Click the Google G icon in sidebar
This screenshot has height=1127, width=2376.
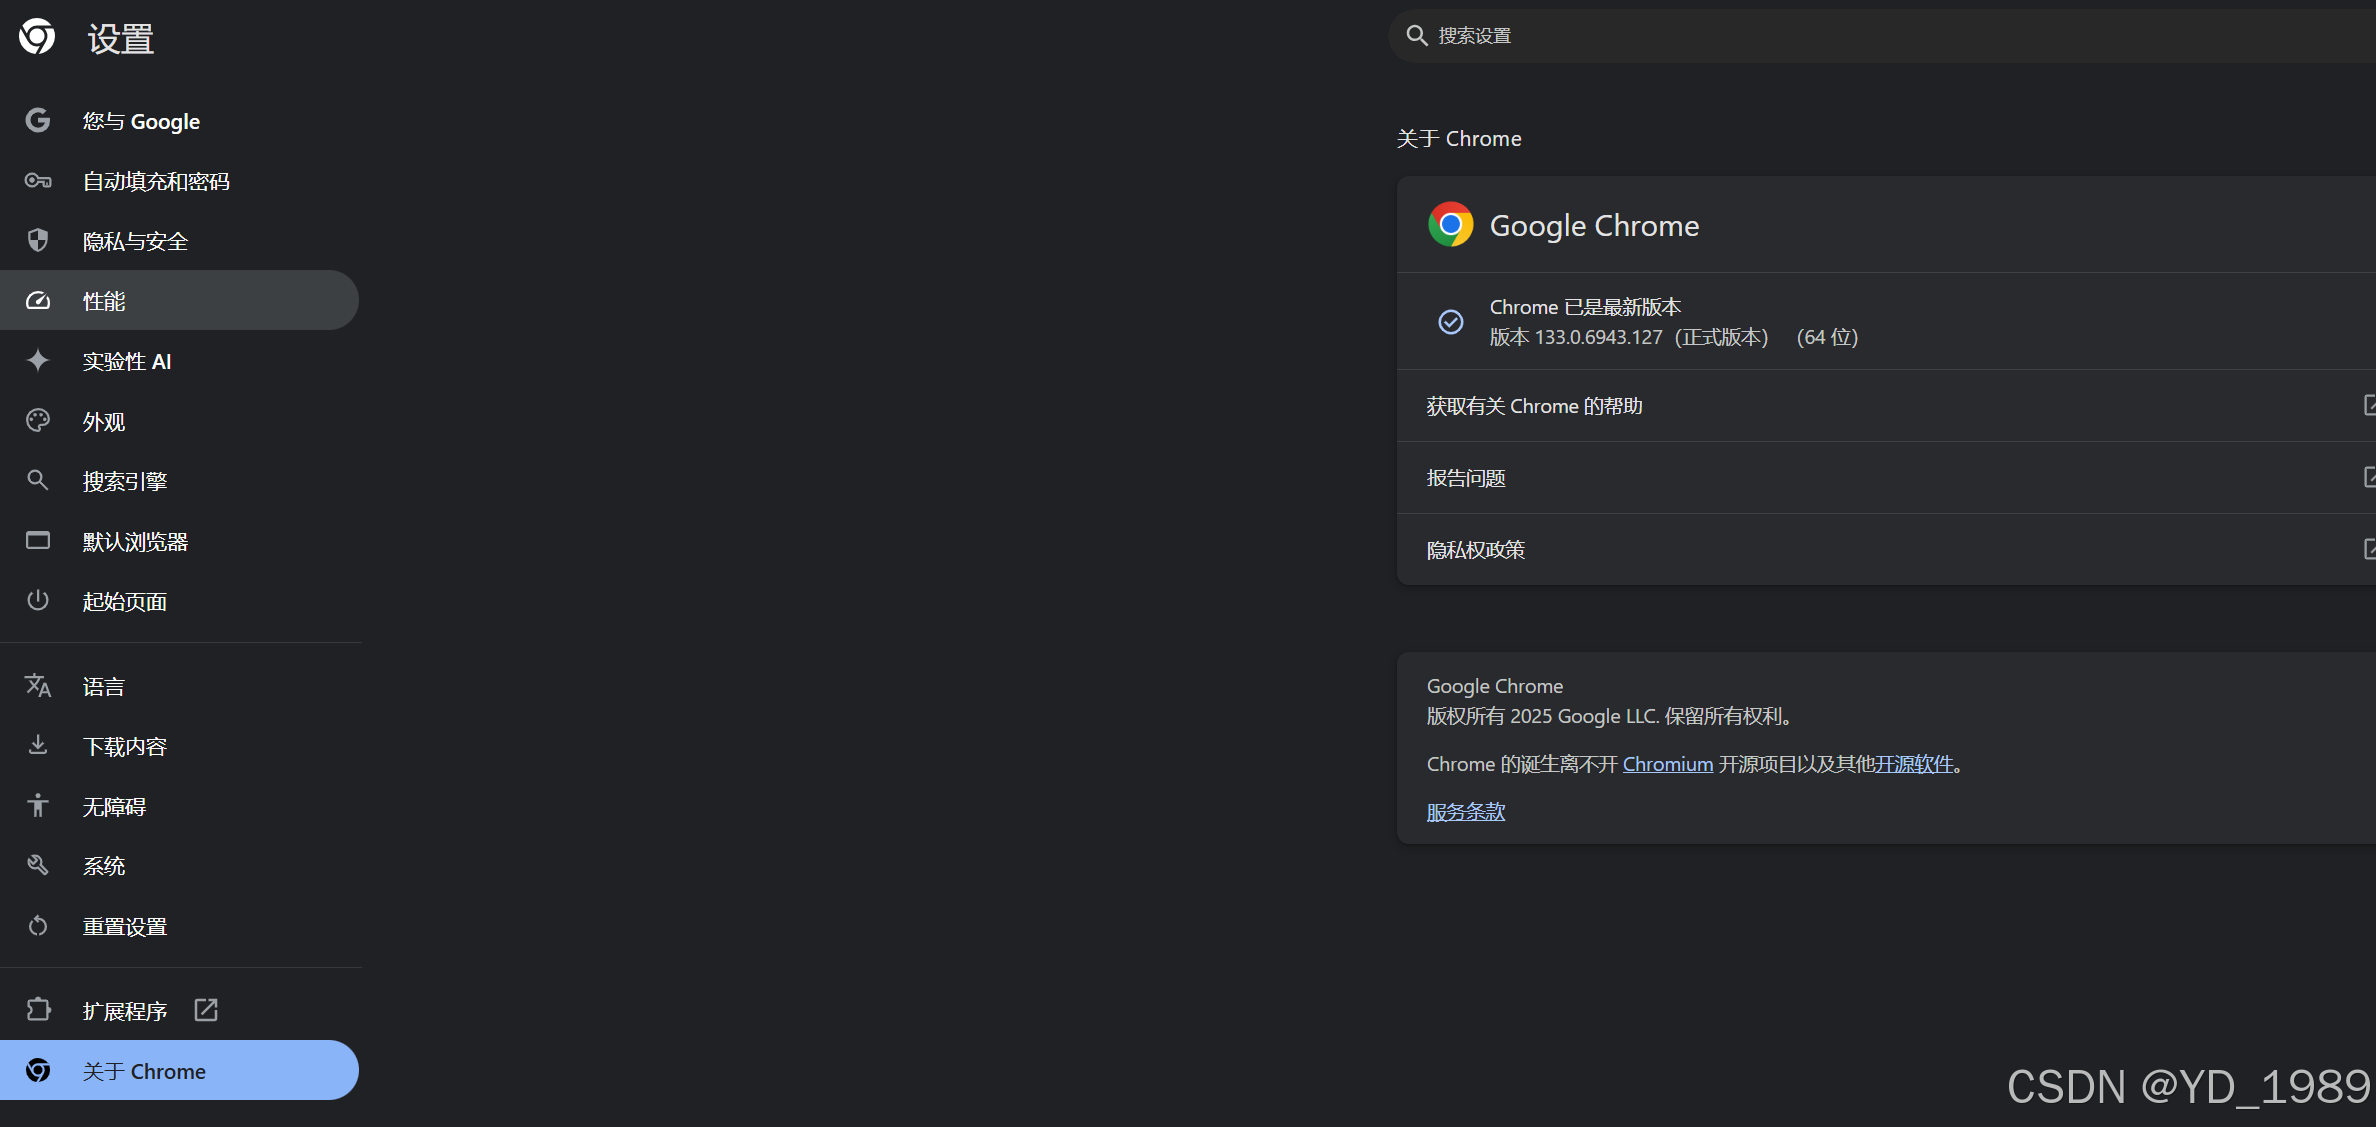pyautogui.click(x=38, y=121)
